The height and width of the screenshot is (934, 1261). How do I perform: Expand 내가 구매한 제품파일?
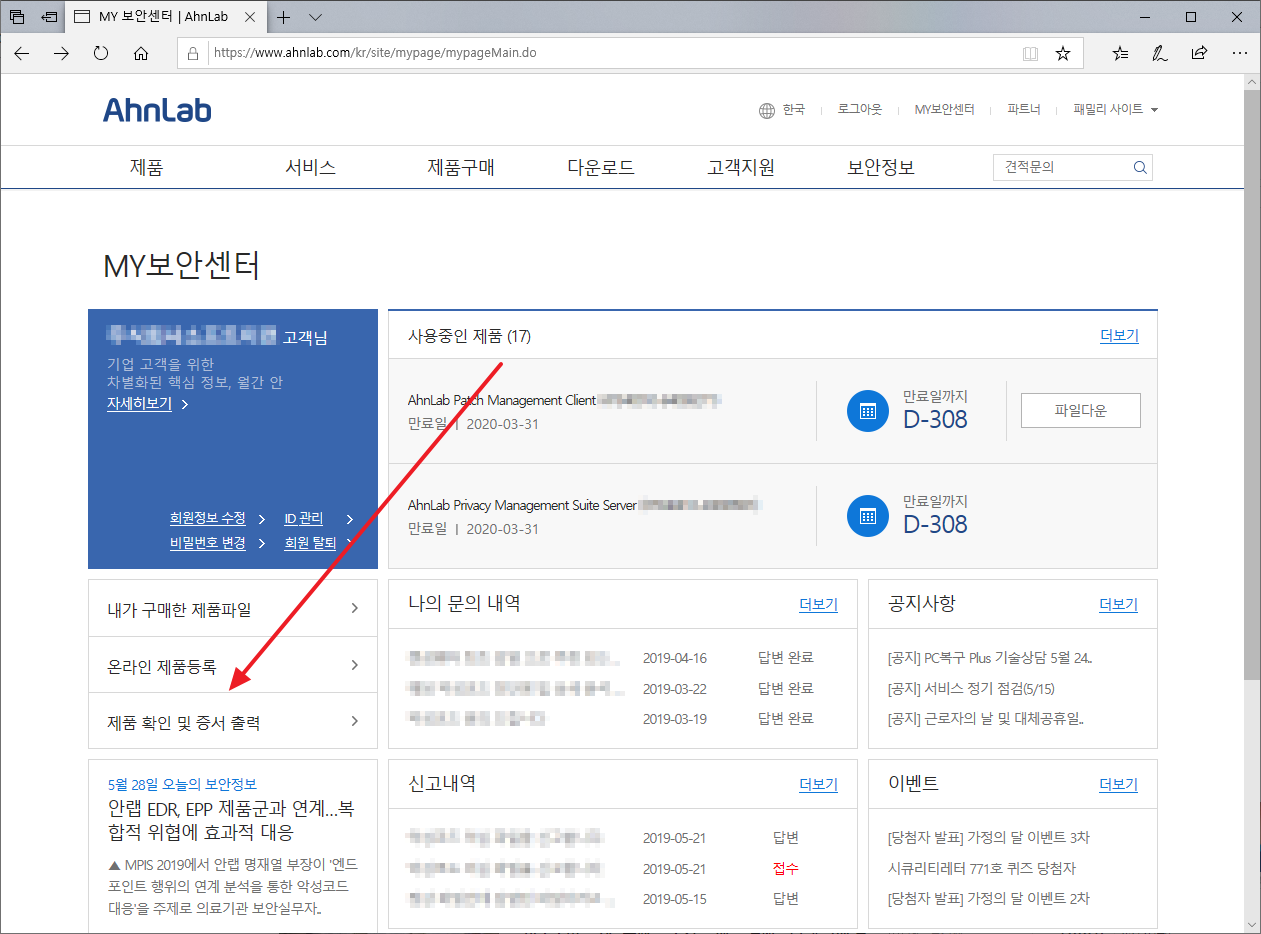(x=233, y=609)
